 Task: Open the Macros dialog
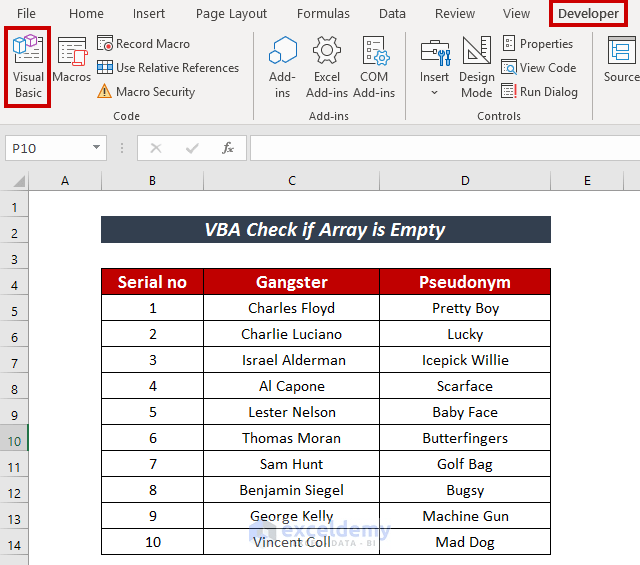point(71,60)
